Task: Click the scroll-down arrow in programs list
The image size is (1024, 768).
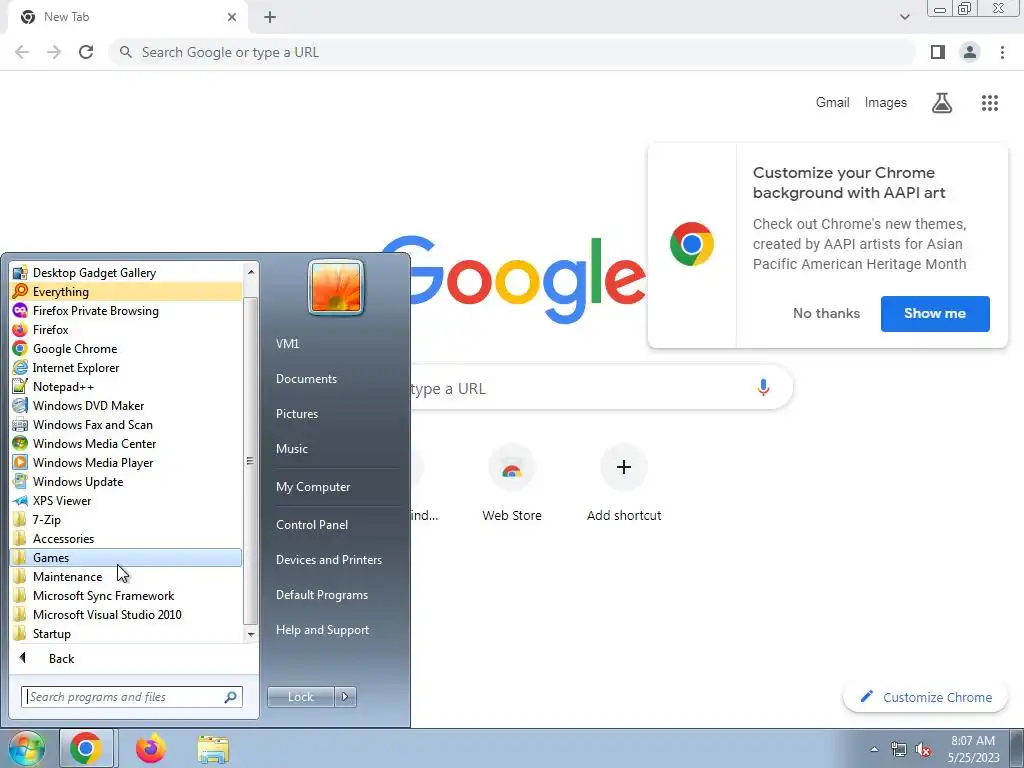Action: 250,634
